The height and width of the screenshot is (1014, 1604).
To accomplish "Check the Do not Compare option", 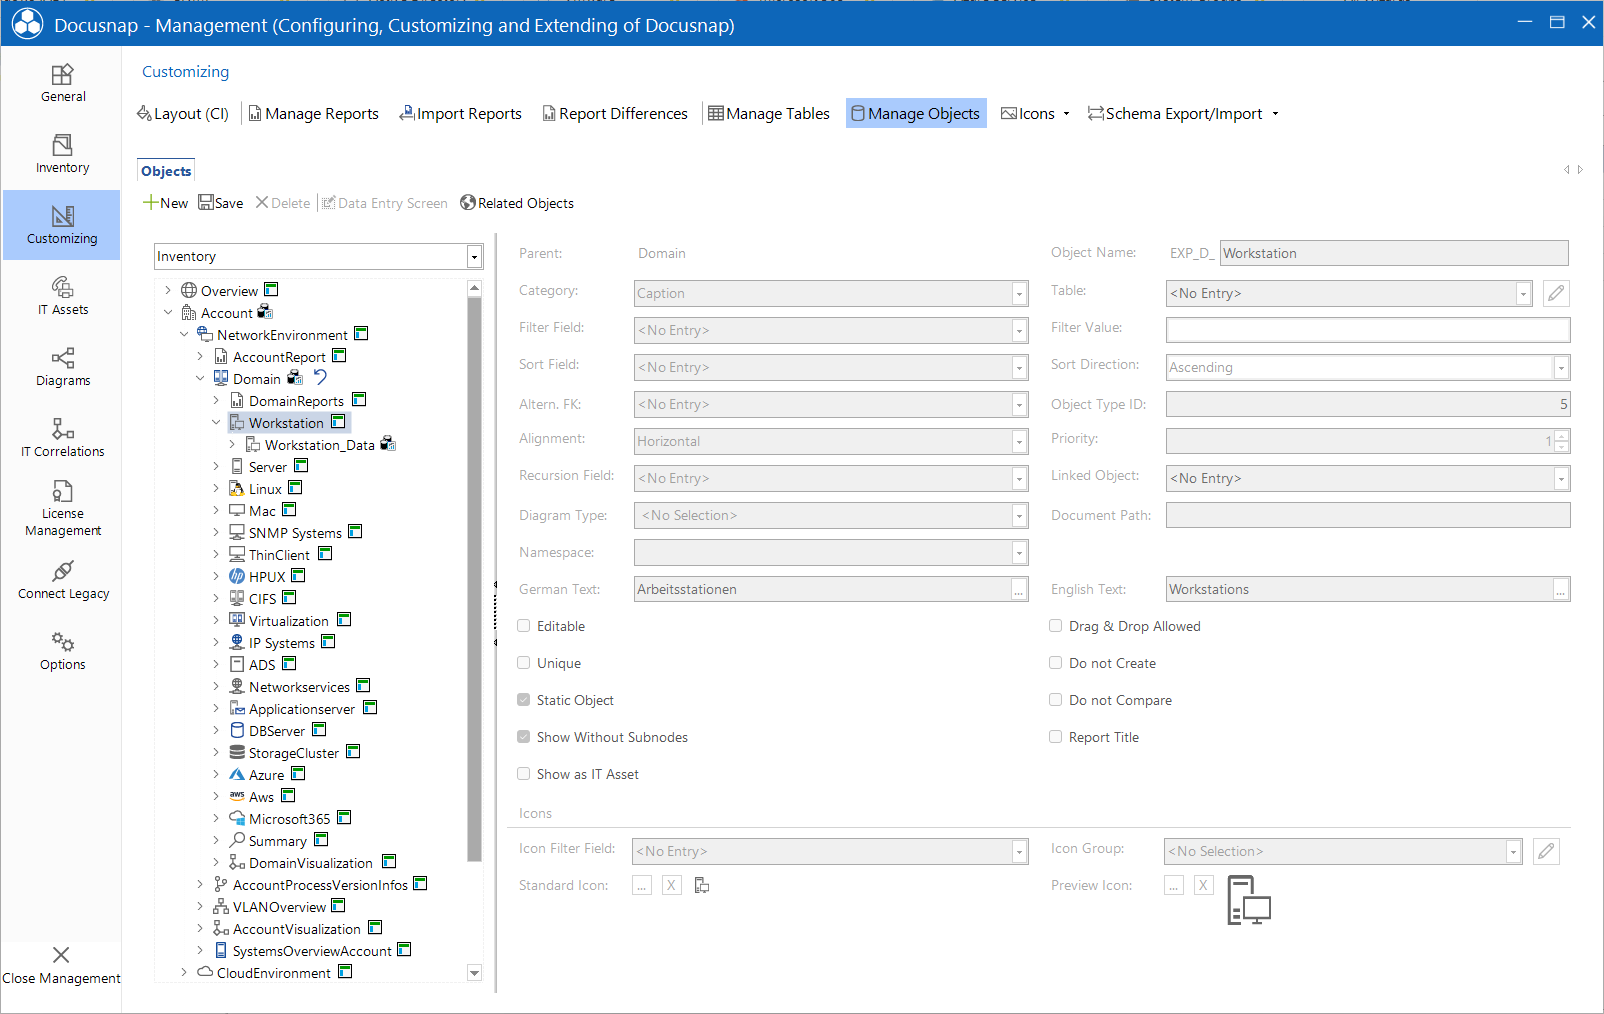I will (1055, 700).
